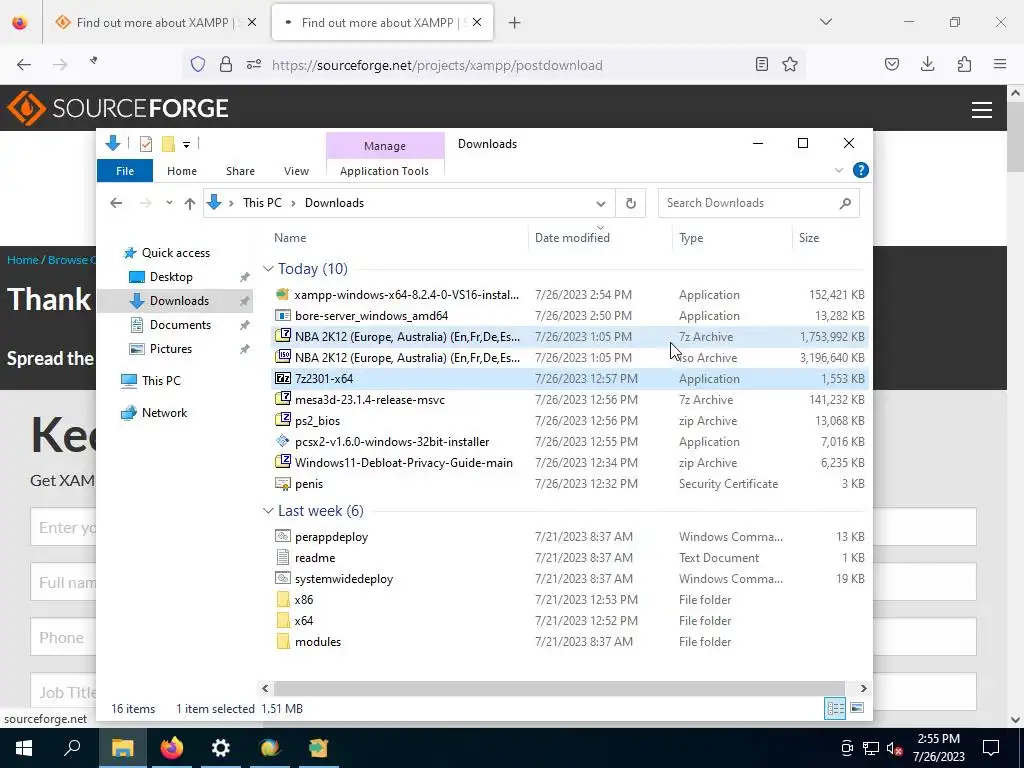1024x768 pixels.
Task: Open the Firefox list all tabs dropdown
Action: 825,22
